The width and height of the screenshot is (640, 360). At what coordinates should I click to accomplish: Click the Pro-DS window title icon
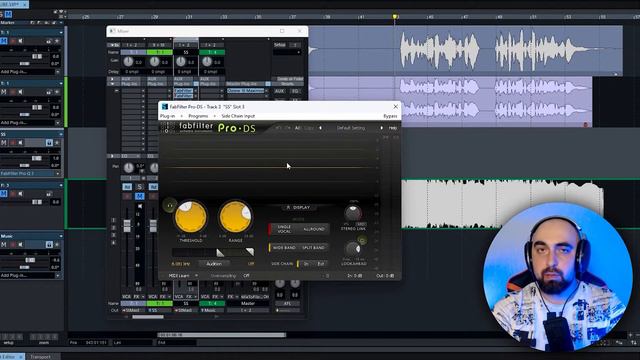coord(164,107)
